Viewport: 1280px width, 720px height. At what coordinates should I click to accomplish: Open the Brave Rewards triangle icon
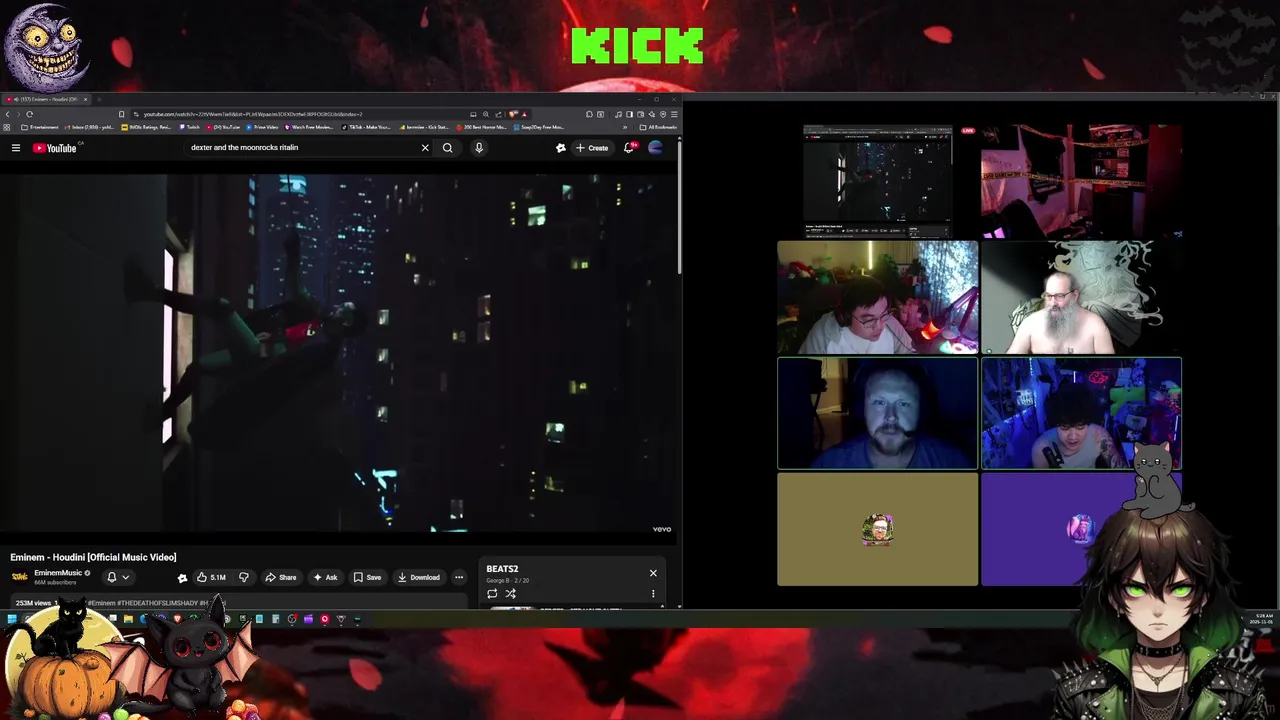[525, 114]
